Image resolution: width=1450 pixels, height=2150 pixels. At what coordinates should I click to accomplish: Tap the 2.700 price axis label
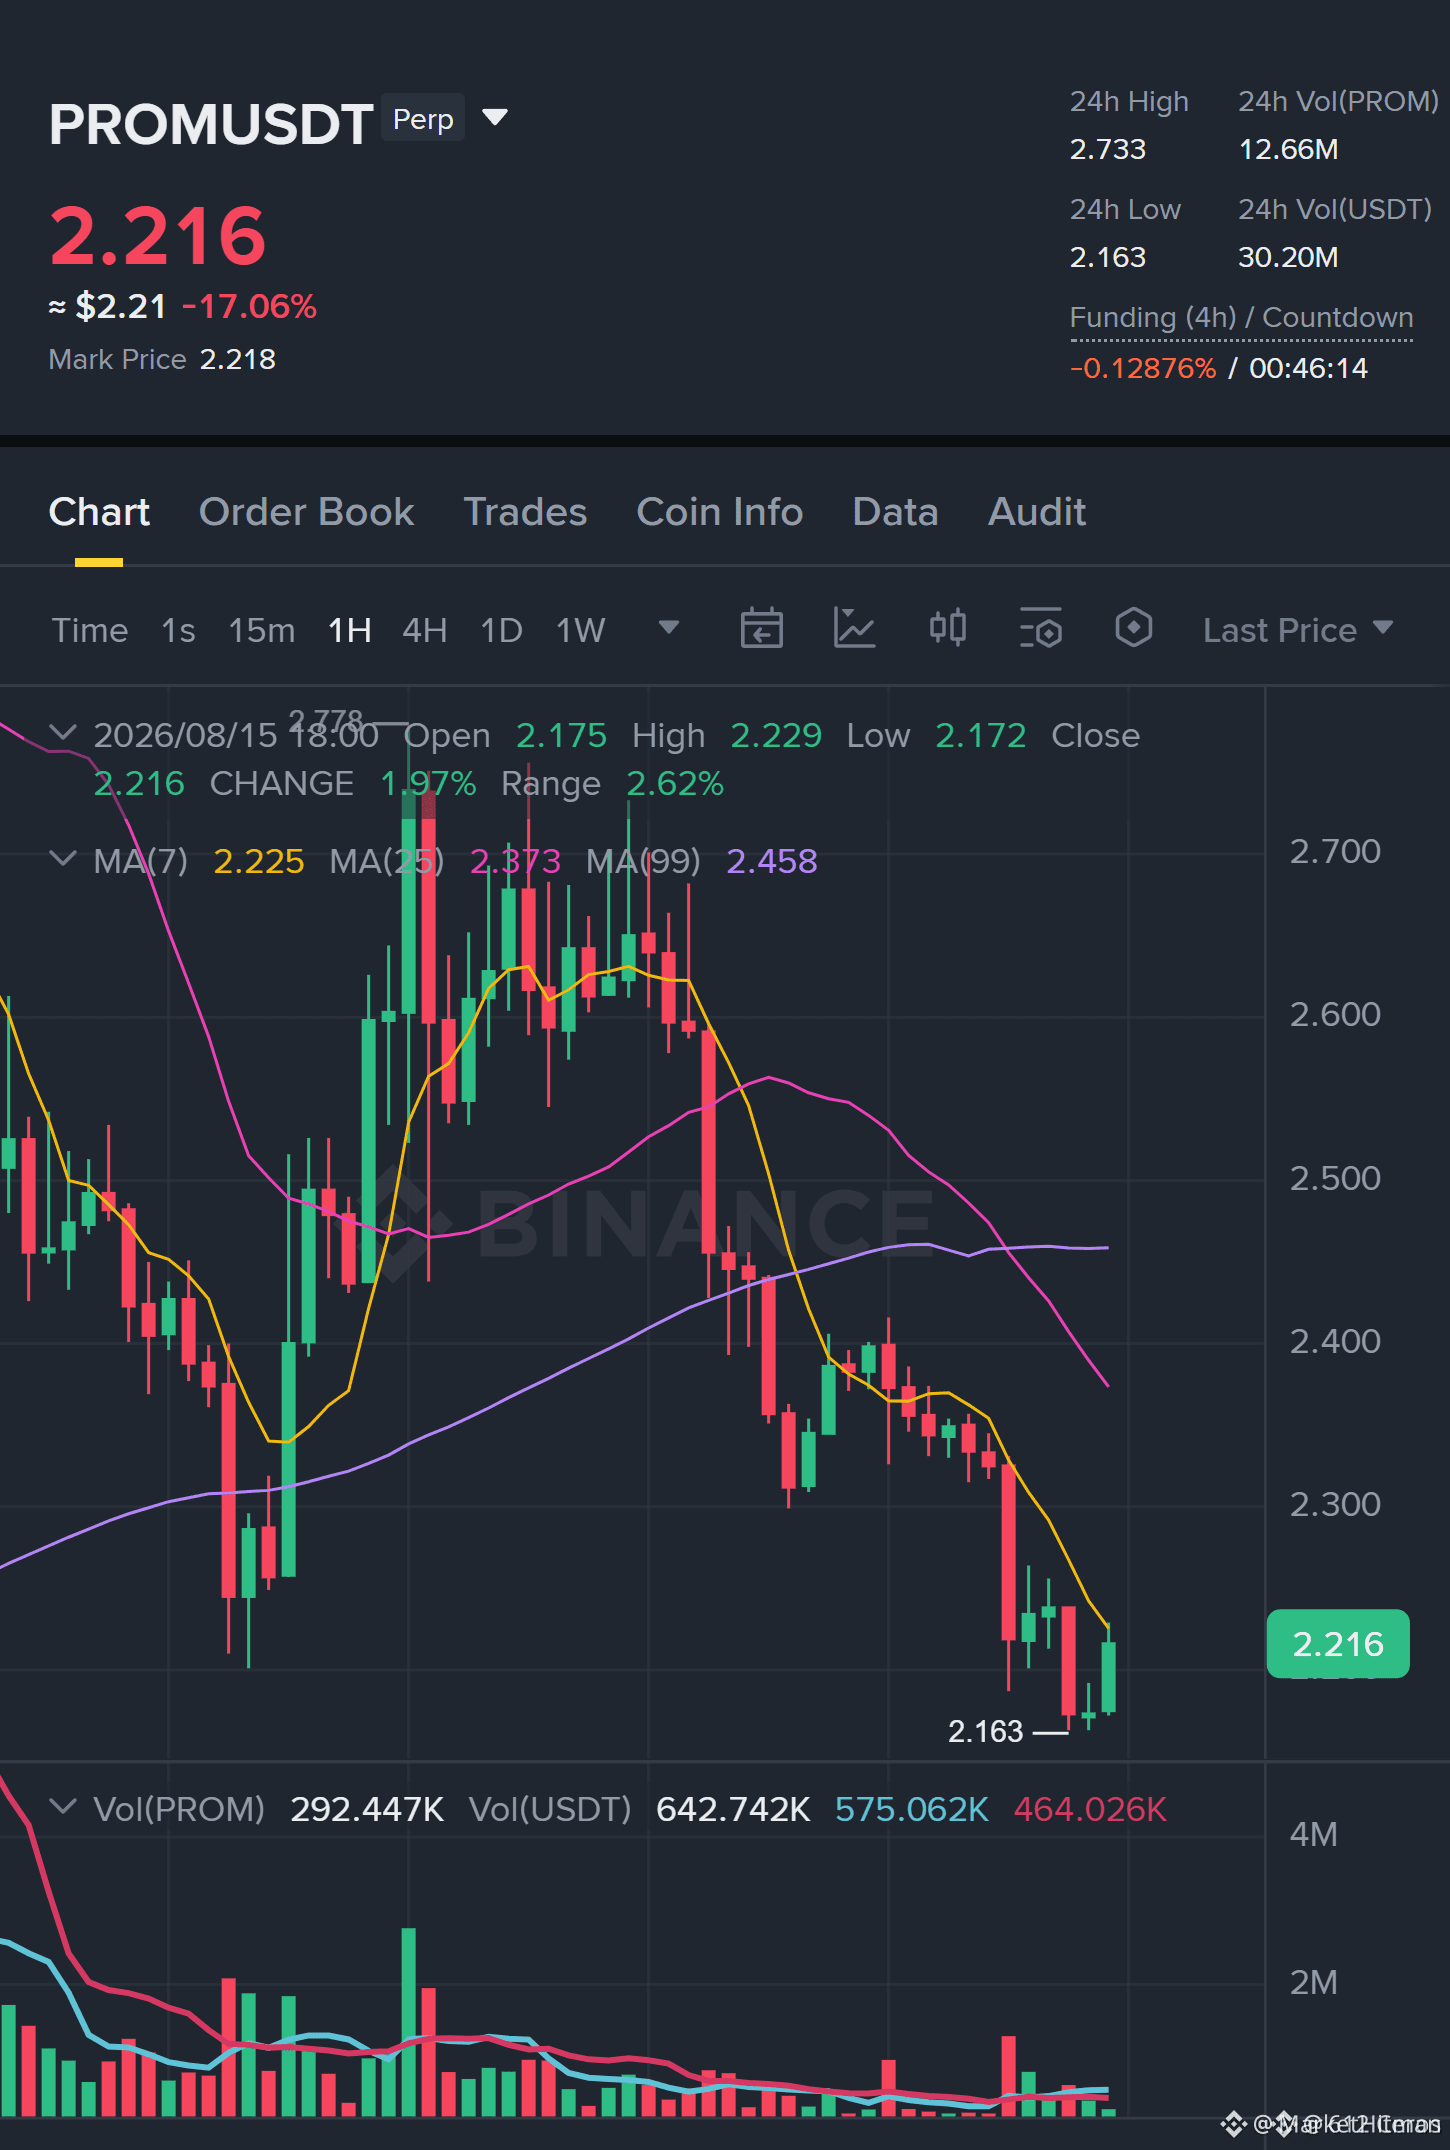tap(1335, 851)
